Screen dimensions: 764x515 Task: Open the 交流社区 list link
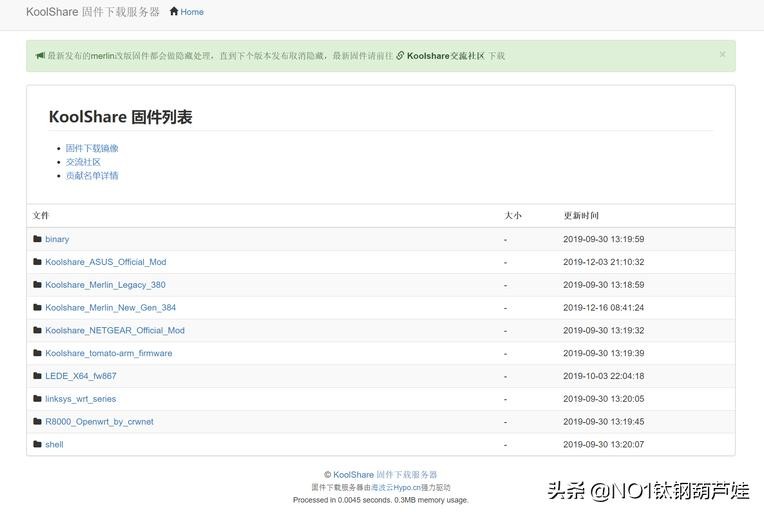pos(83,162)
